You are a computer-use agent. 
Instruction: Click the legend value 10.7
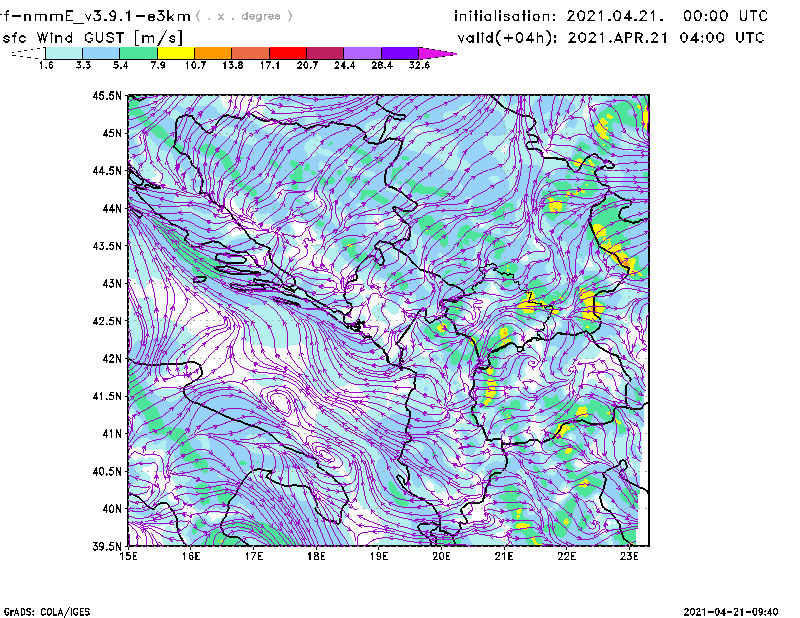click(x=195, y=65)
